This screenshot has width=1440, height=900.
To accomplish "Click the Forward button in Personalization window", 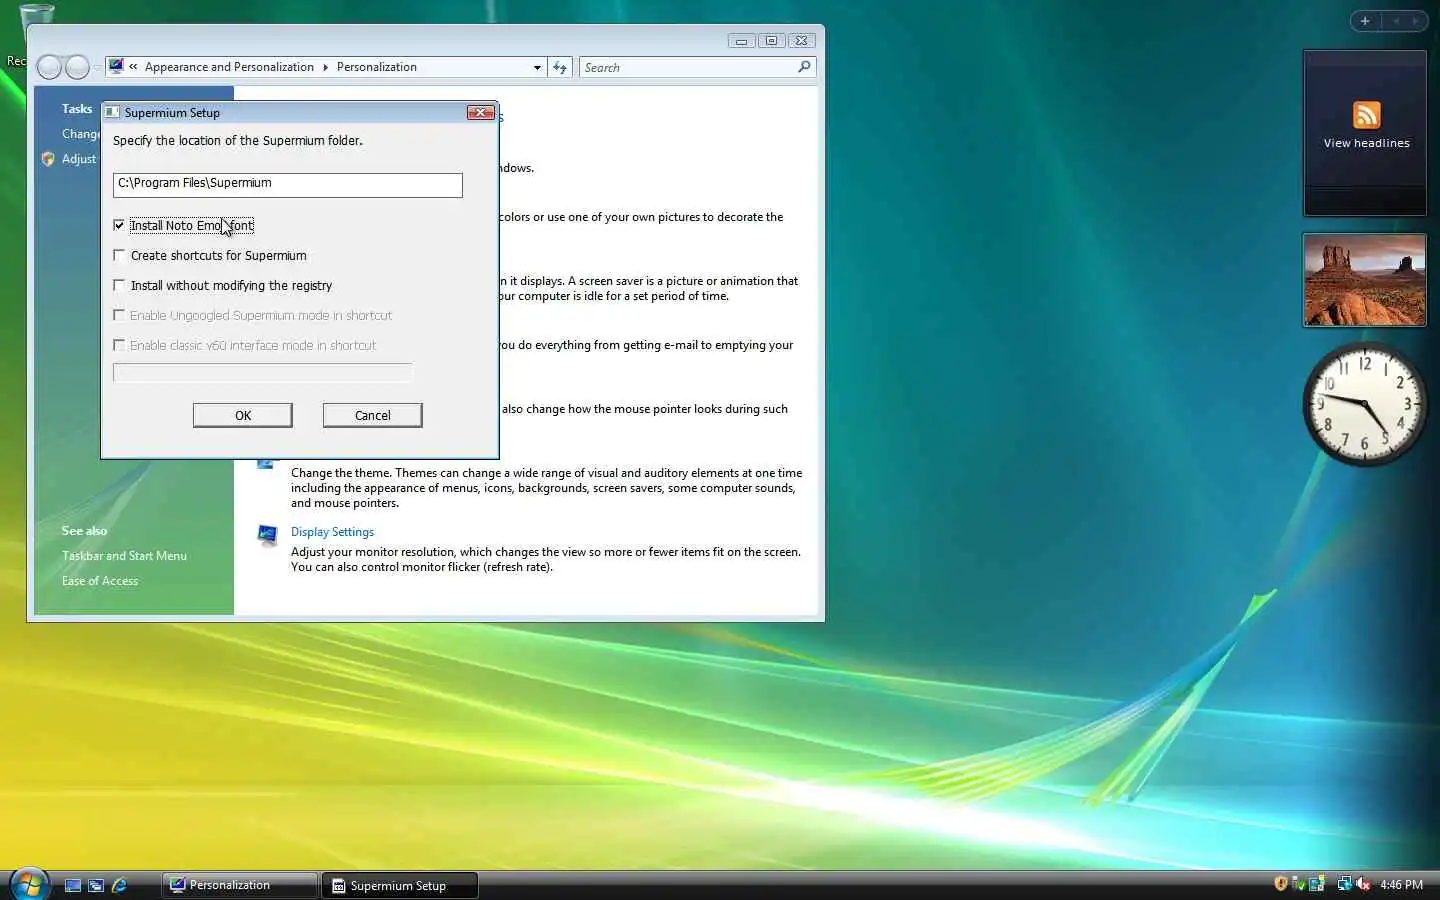I will (77, 67).
